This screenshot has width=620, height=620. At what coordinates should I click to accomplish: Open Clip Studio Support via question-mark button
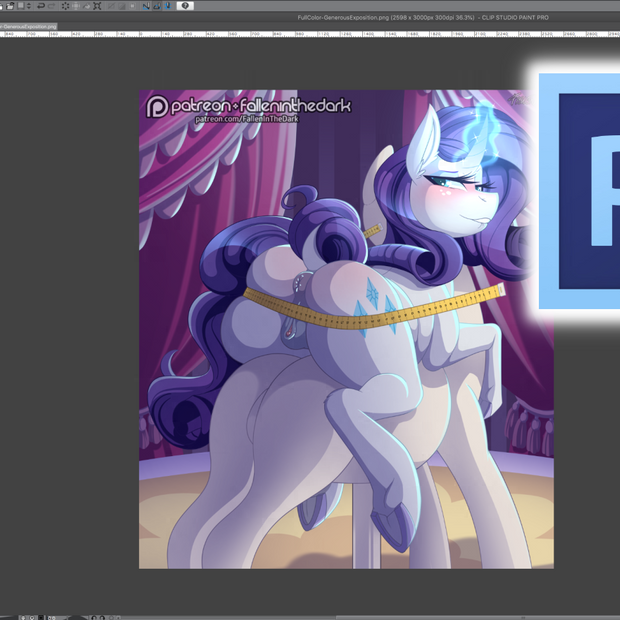pyautogui.click(x=185, y=6)
